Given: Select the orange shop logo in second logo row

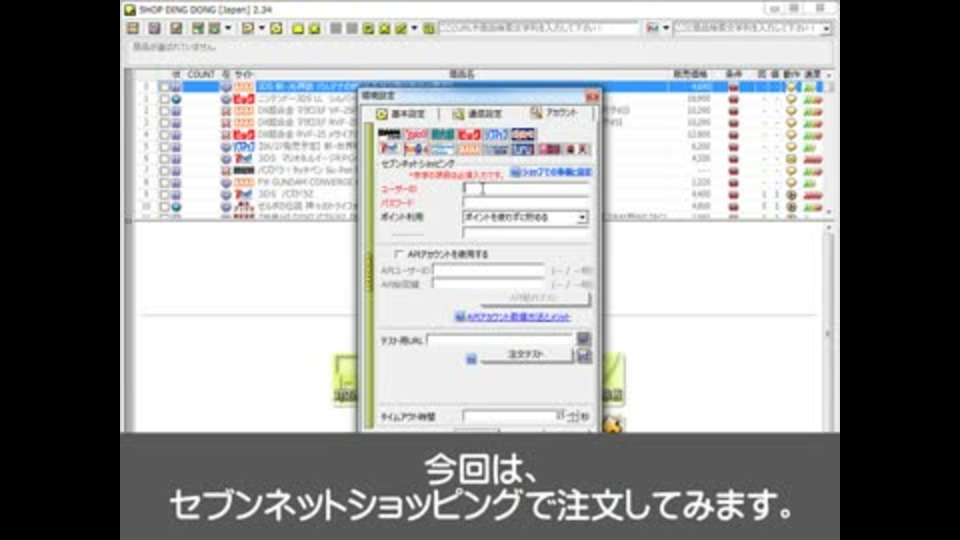Looking at the screenshot, I should coord(469,149).
